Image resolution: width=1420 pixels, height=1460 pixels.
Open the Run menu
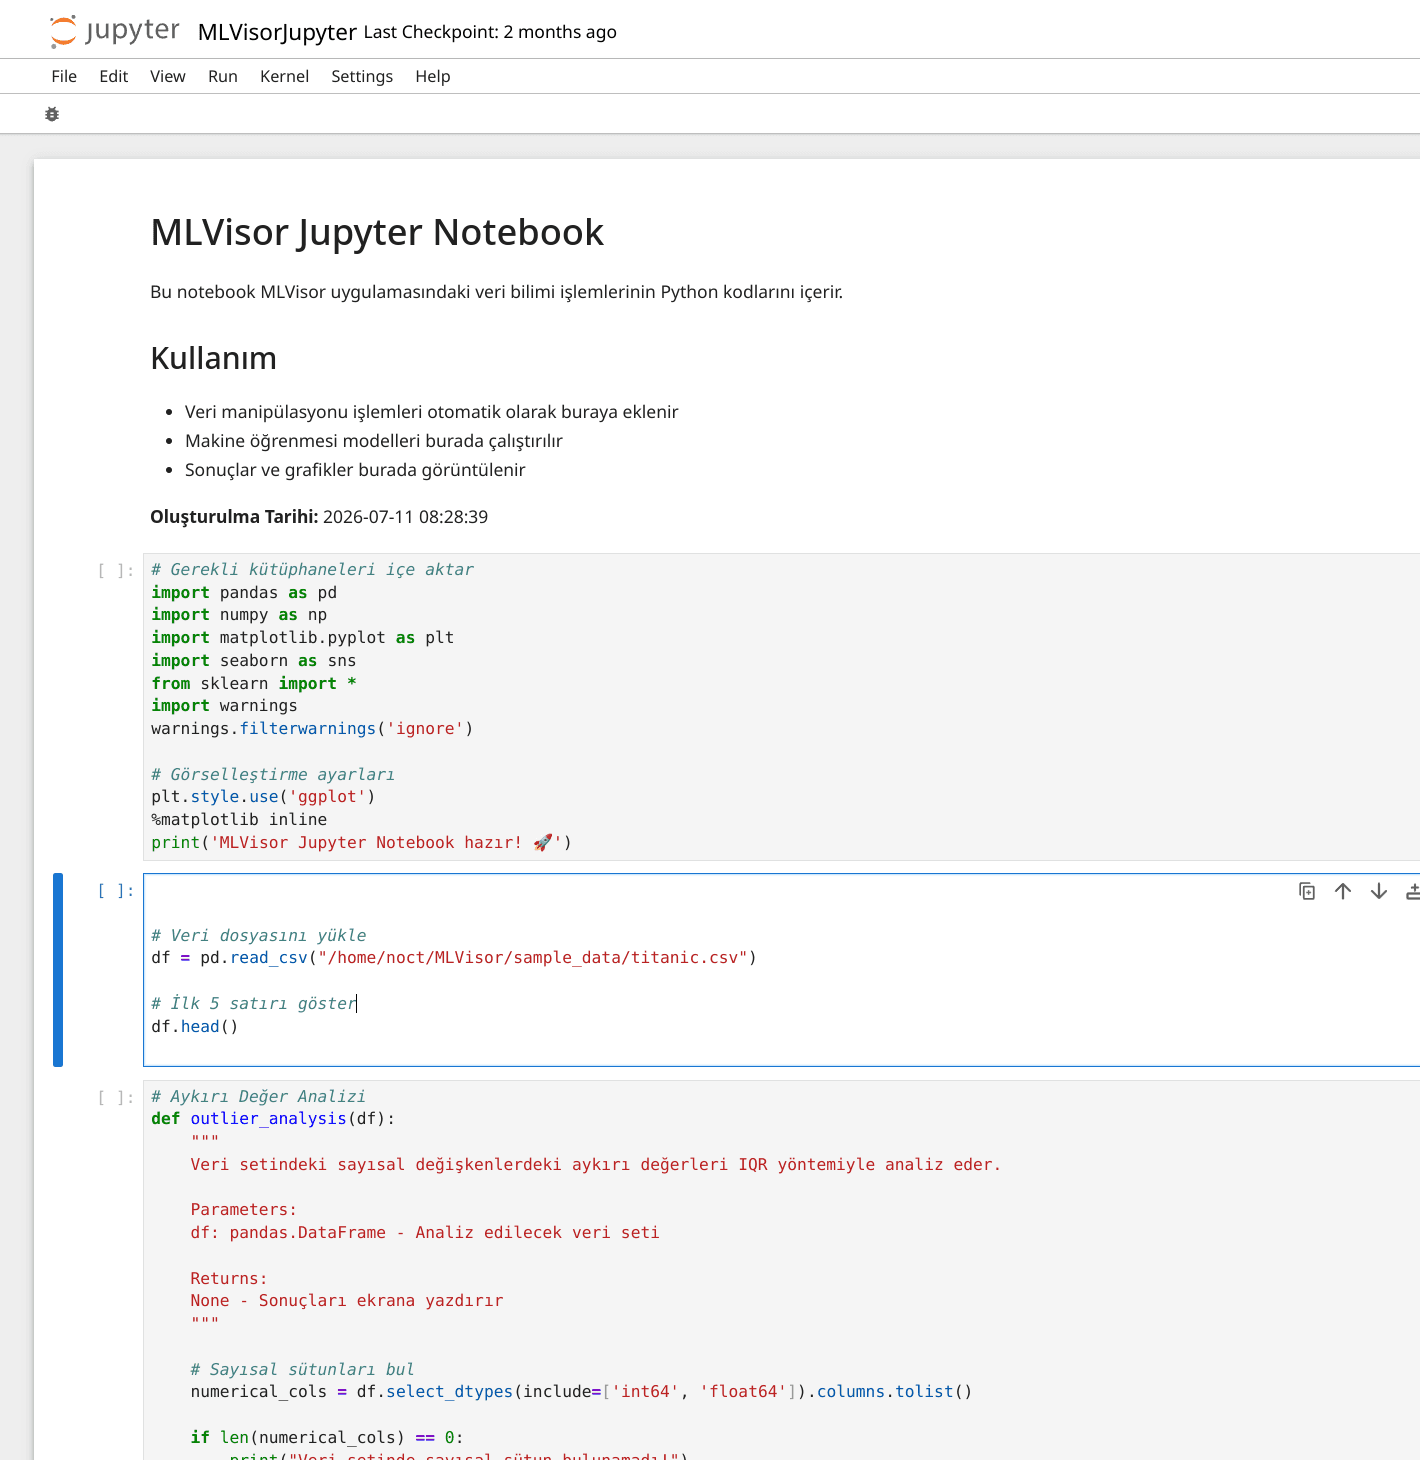point(223,76)
